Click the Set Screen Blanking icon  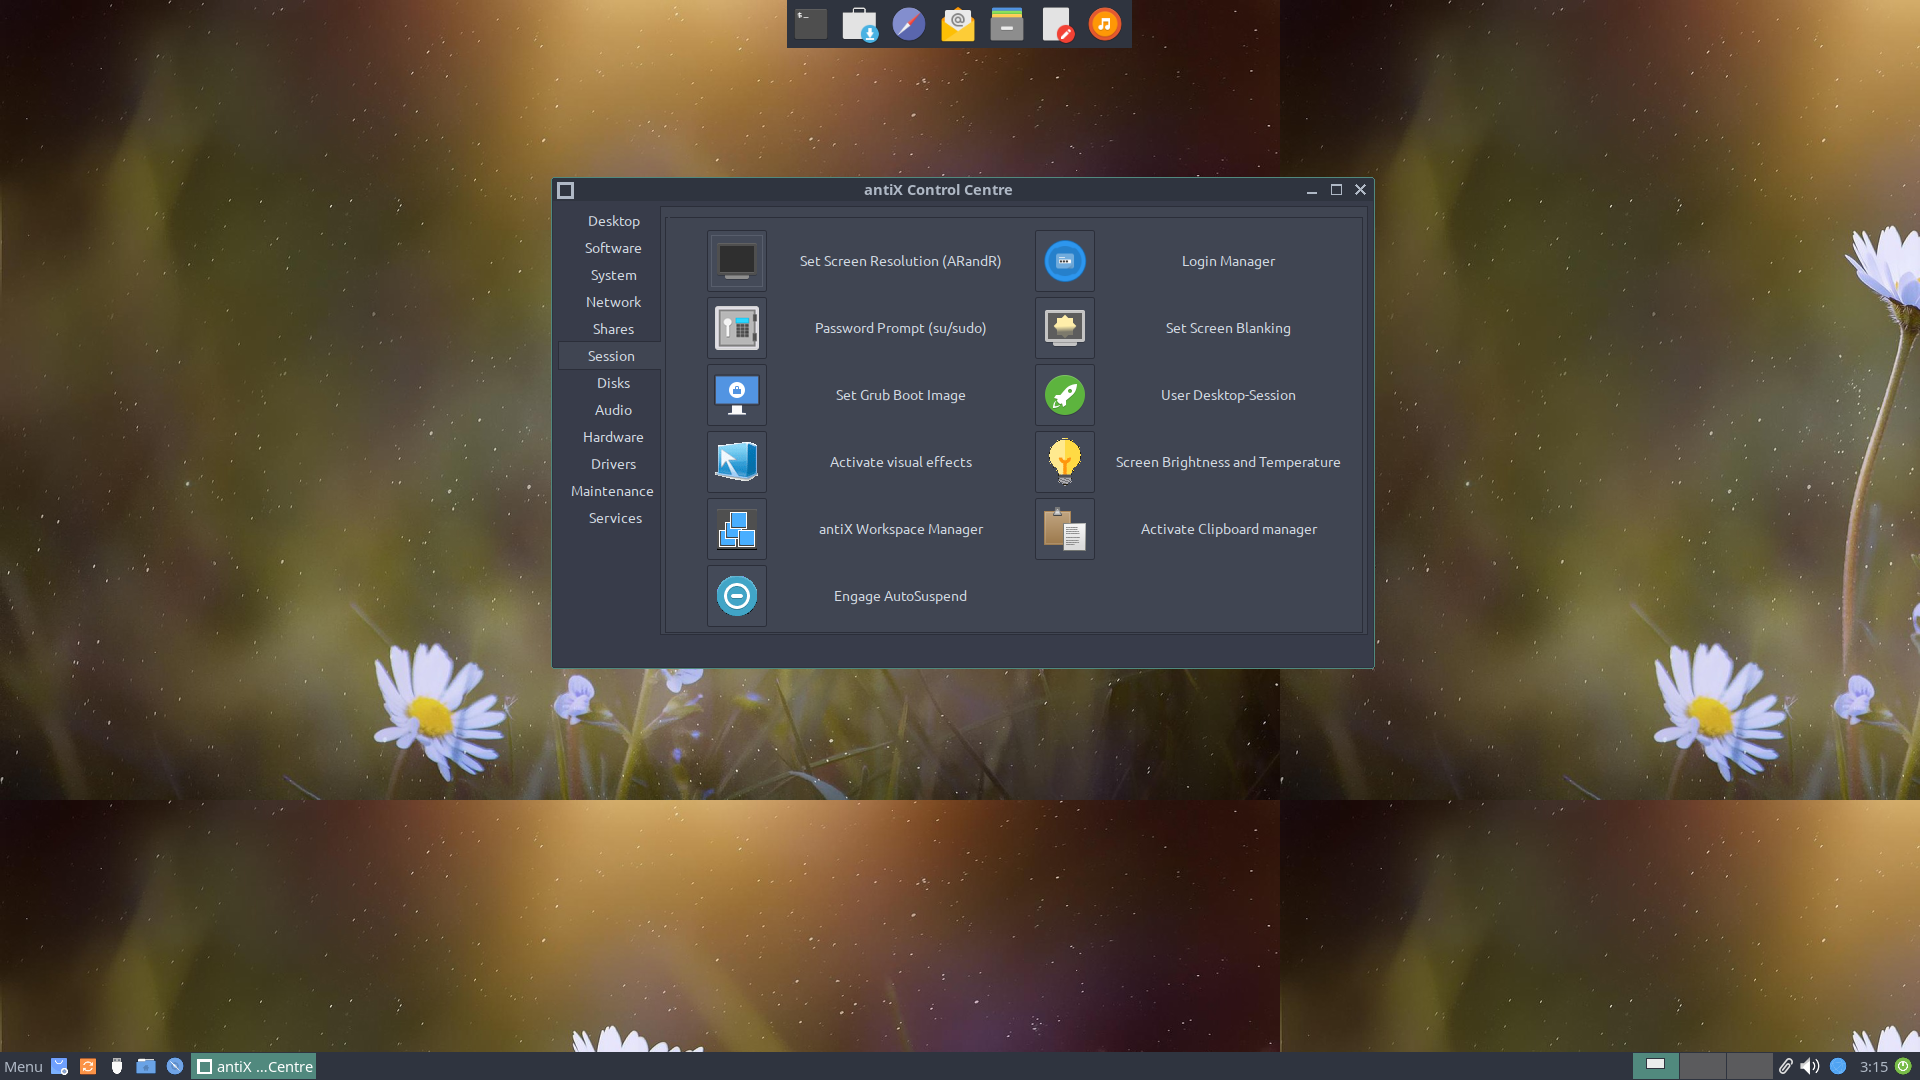tap(1065, 328)
